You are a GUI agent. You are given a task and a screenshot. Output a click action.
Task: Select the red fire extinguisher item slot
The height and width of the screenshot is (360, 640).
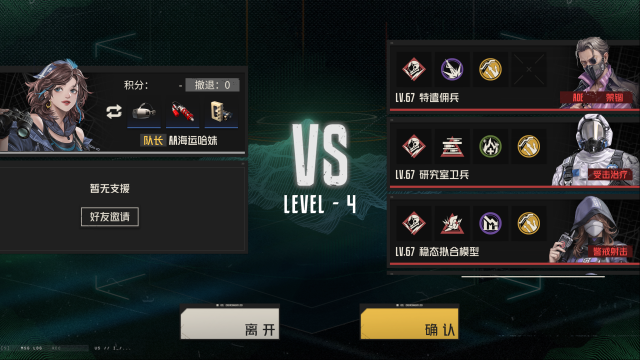tap(182, 112)
